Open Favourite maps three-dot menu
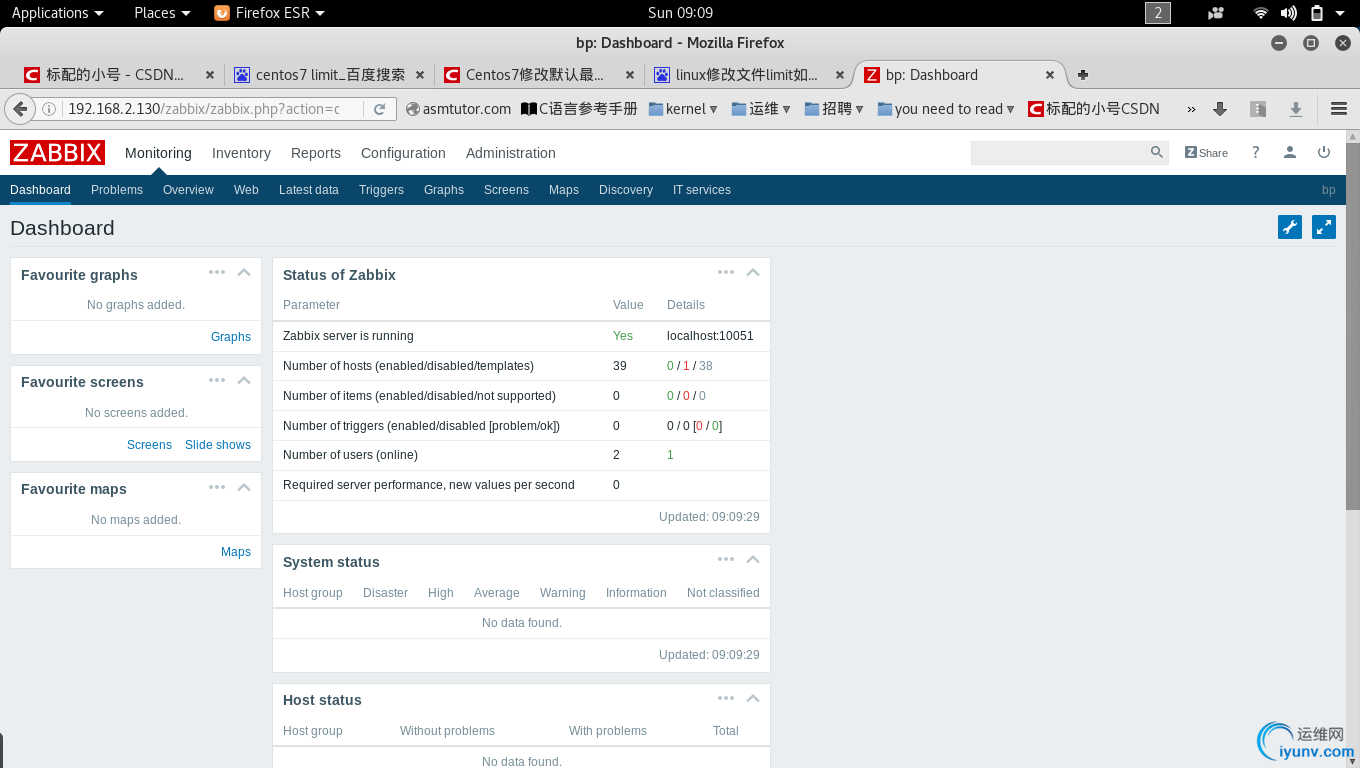This screenshot has width=1360, height=768. click(217, 487)
